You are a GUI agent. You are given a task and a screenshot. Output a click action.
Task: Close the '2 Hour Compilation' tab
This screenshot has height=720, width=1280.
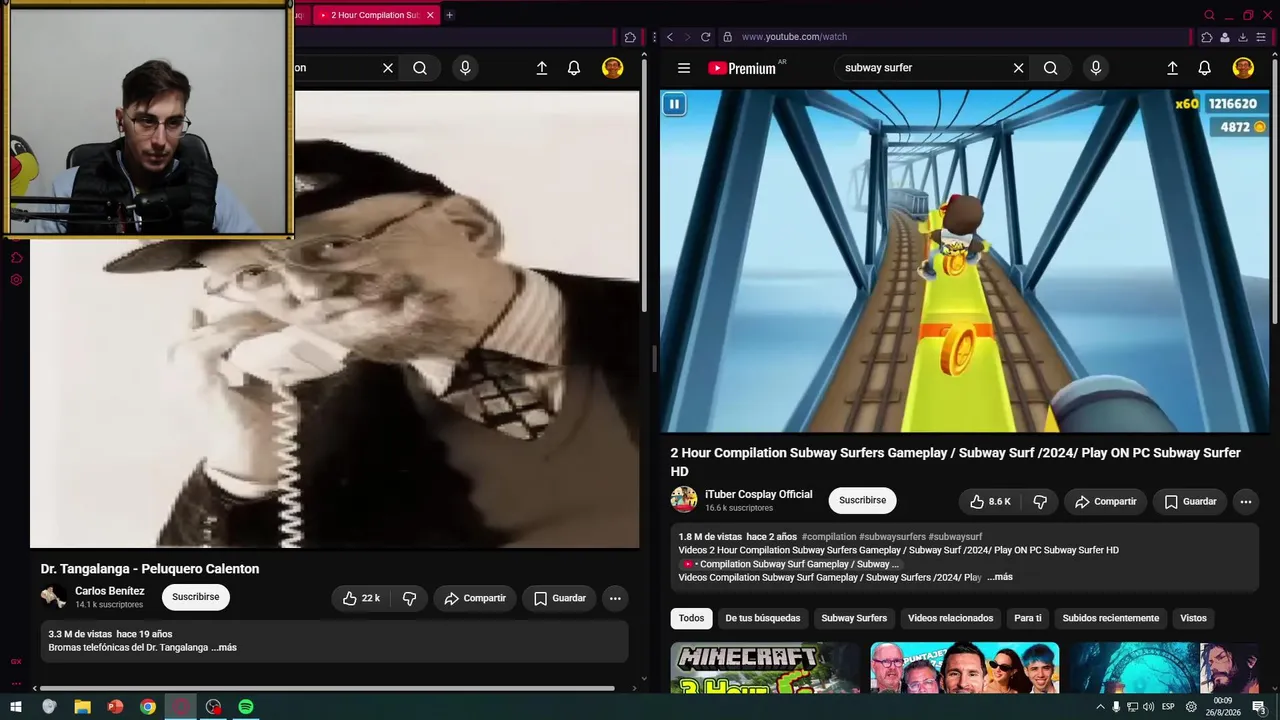(x=430, y=15)
